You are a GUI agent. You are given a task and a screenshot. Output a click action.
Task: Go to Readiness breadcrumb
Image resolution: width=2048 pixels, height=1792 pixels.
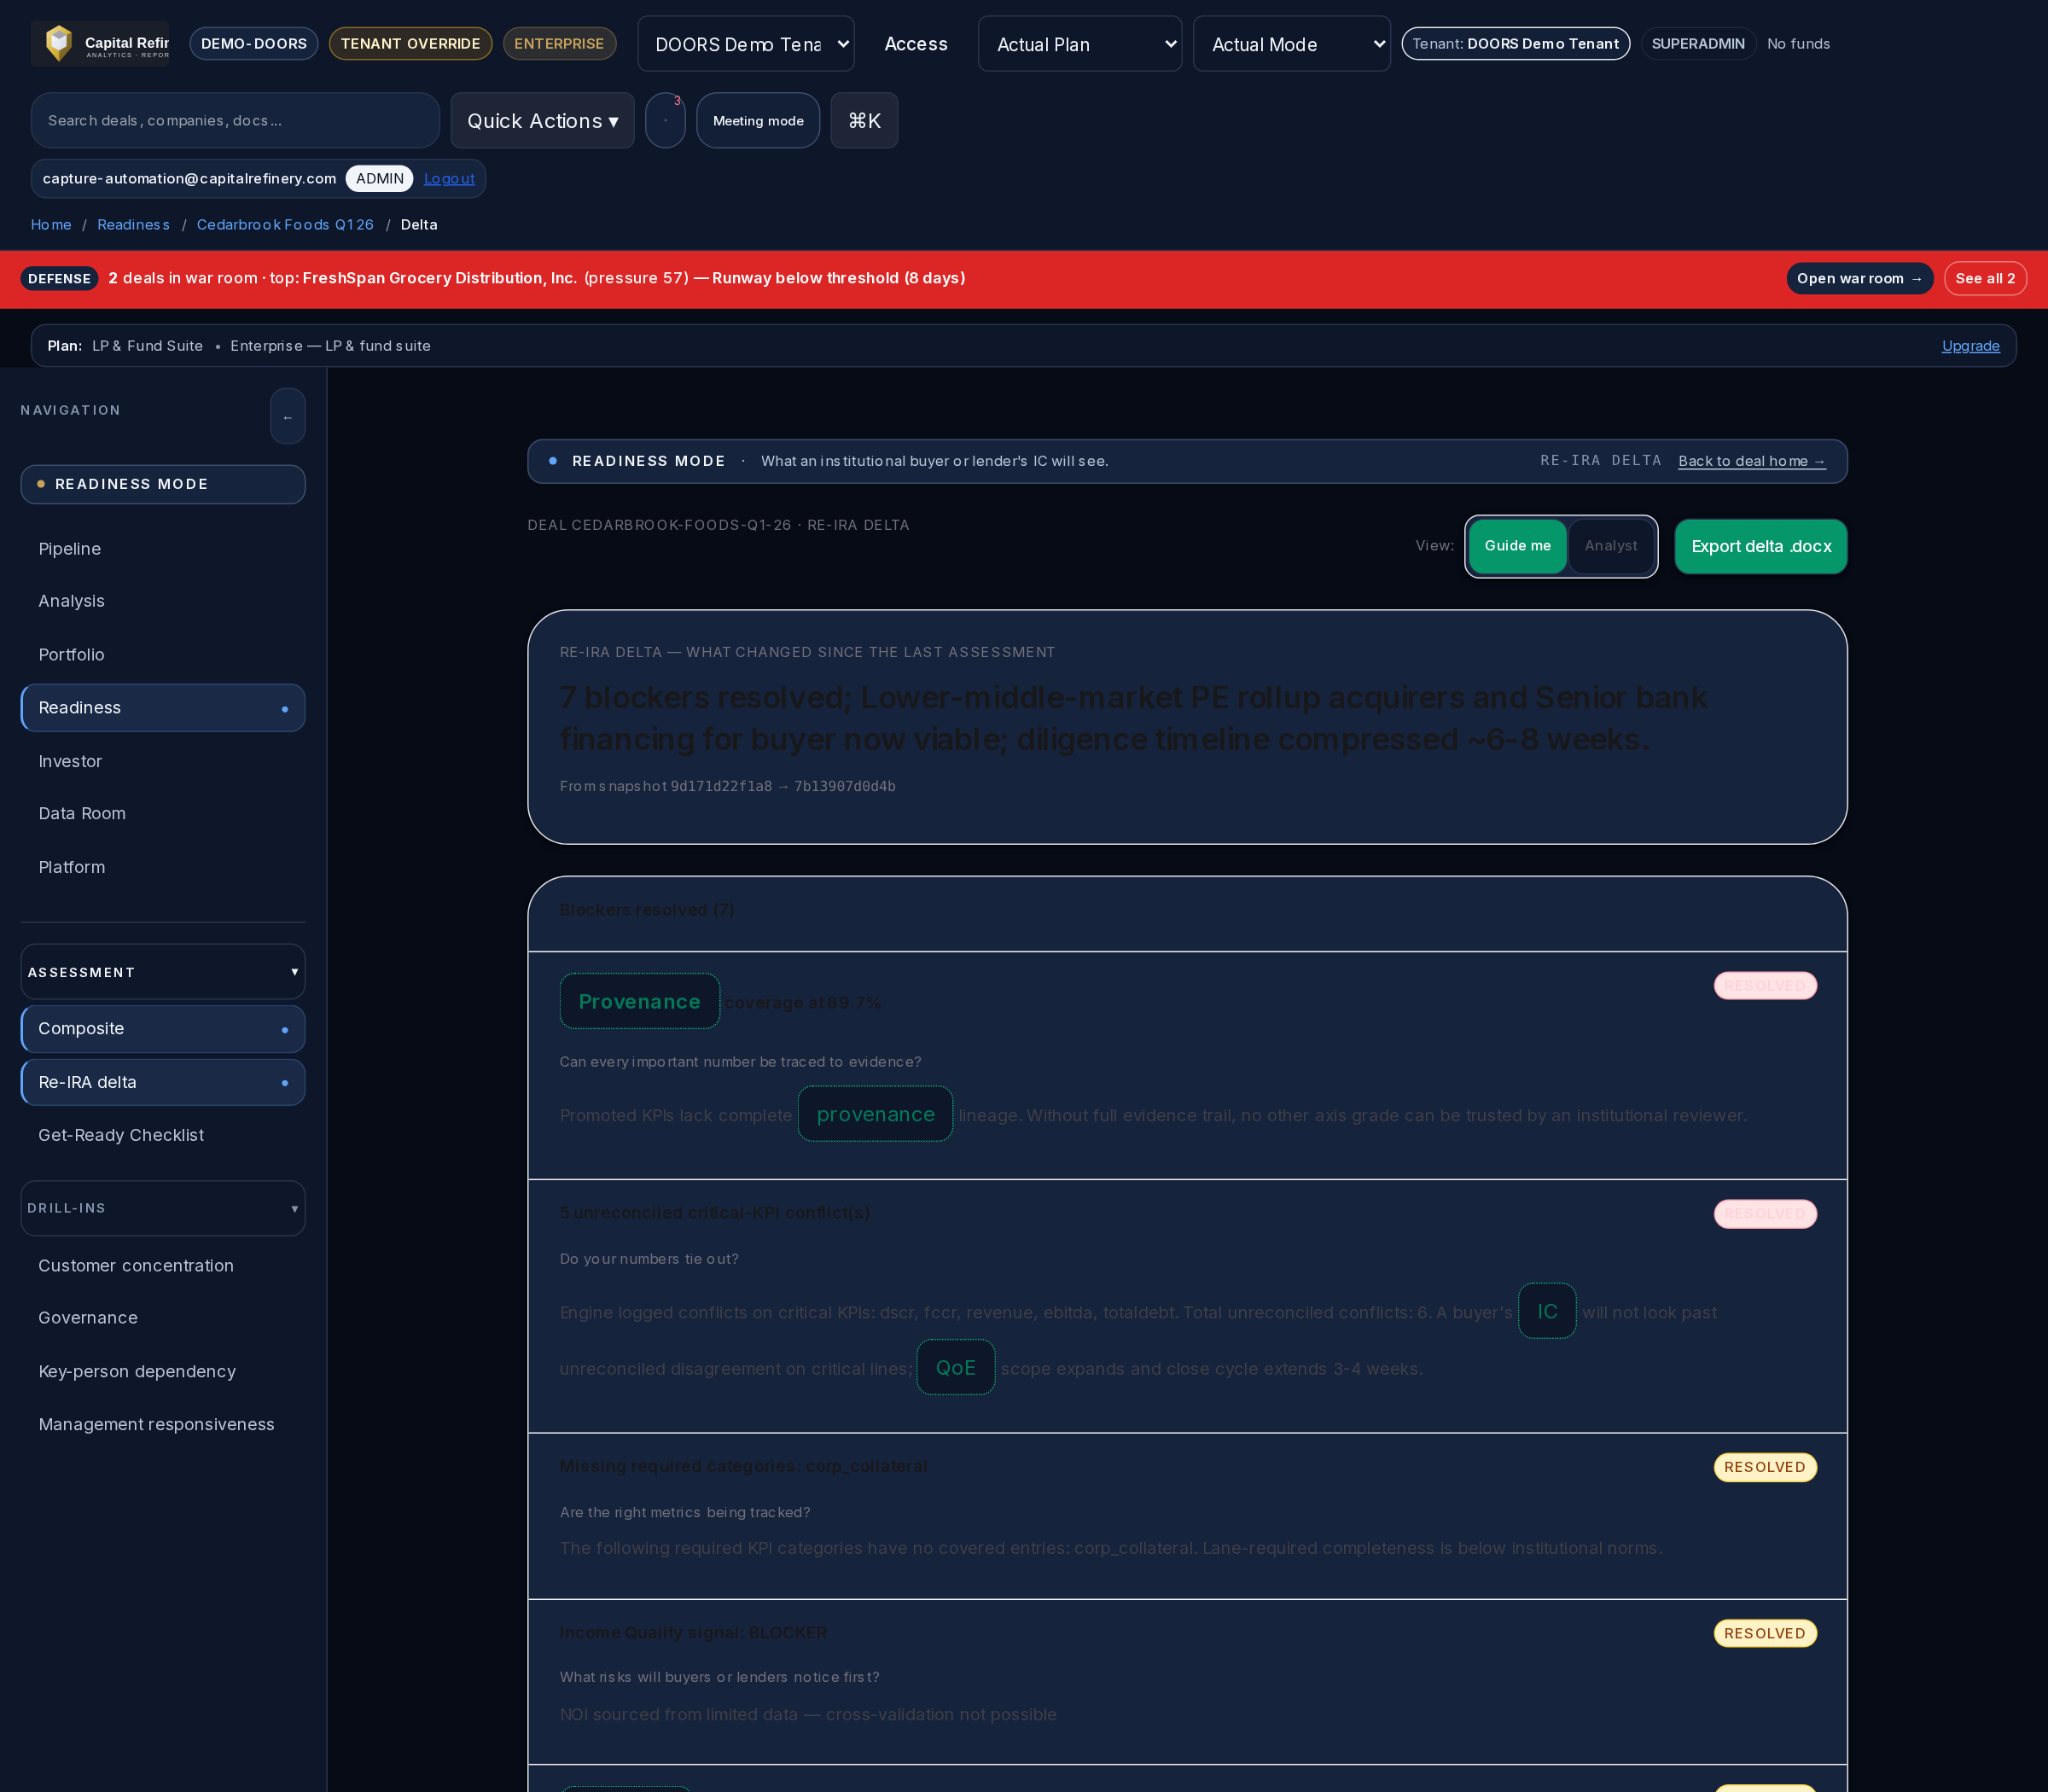click(x=133, y=224)
